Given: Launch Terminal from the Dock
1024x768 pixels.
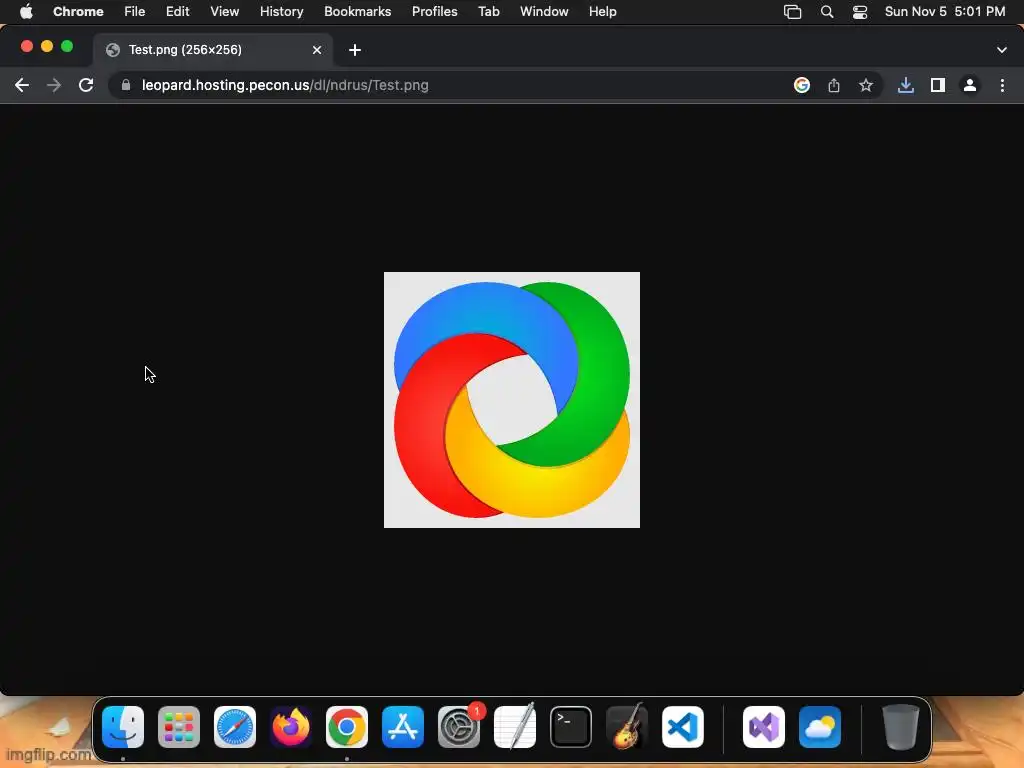Looking at the screenshot, I should click(571, 727).
